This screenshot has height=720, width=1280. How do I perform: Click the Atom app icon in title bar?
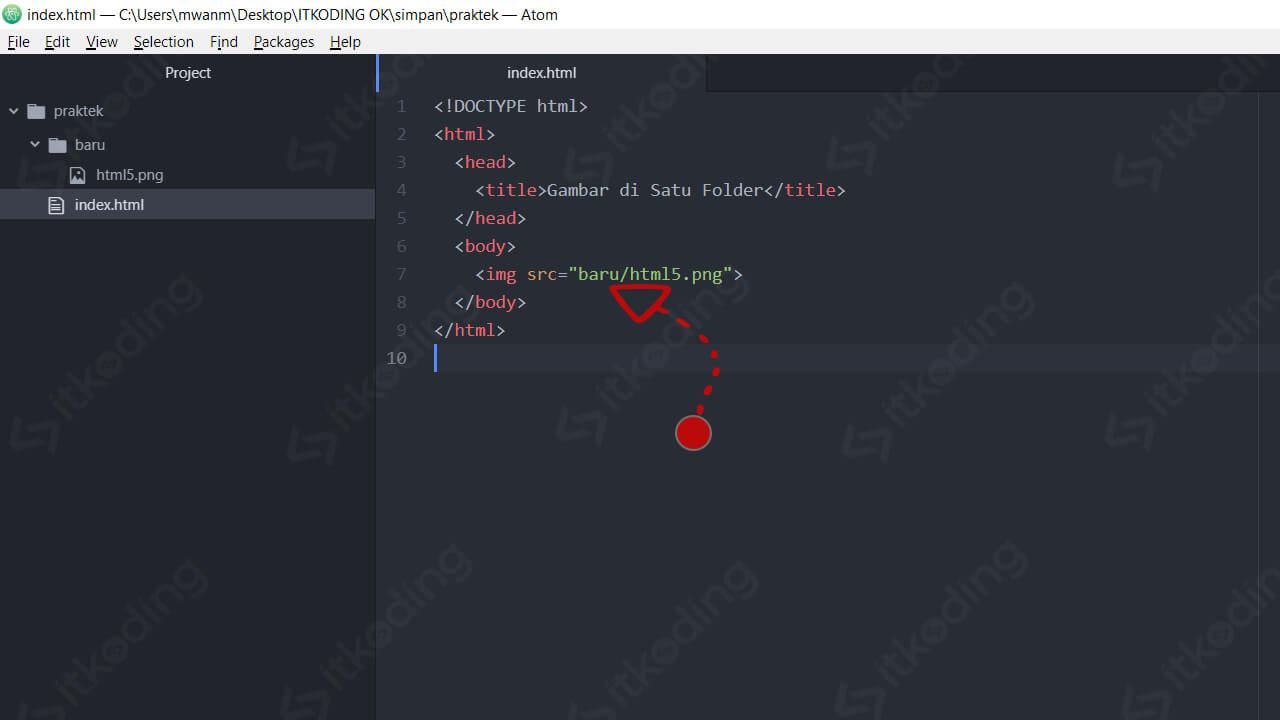click(12, 14)
